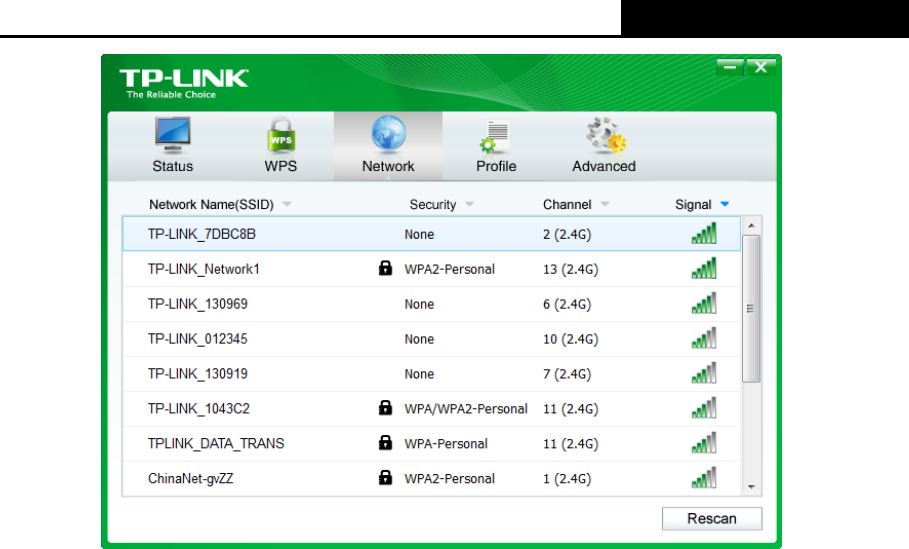Toggle Signal column sort arrow
Screen dimensions: 909x549
pyautogui.click(x=725, y=204)
